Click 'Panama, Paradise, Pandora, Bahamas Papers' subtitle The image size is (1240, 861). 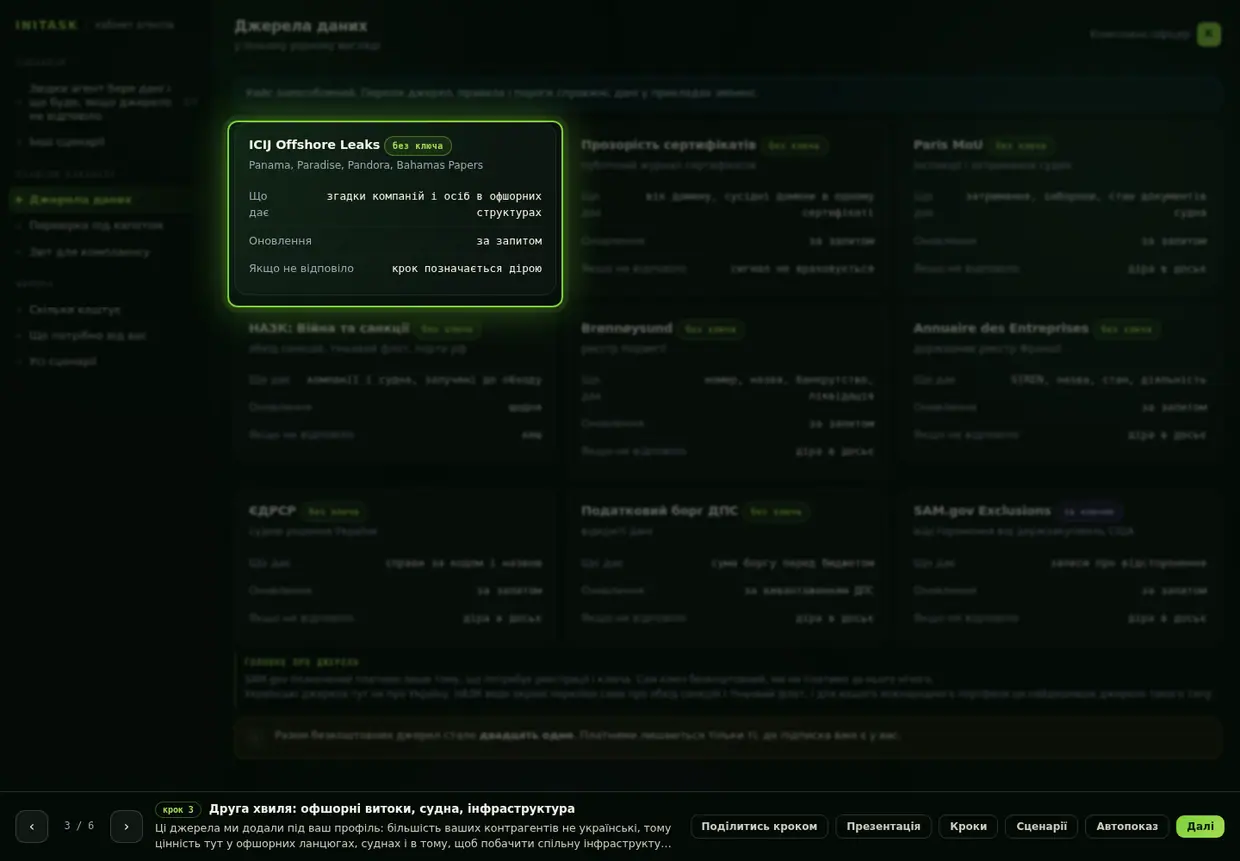point(366,165)
